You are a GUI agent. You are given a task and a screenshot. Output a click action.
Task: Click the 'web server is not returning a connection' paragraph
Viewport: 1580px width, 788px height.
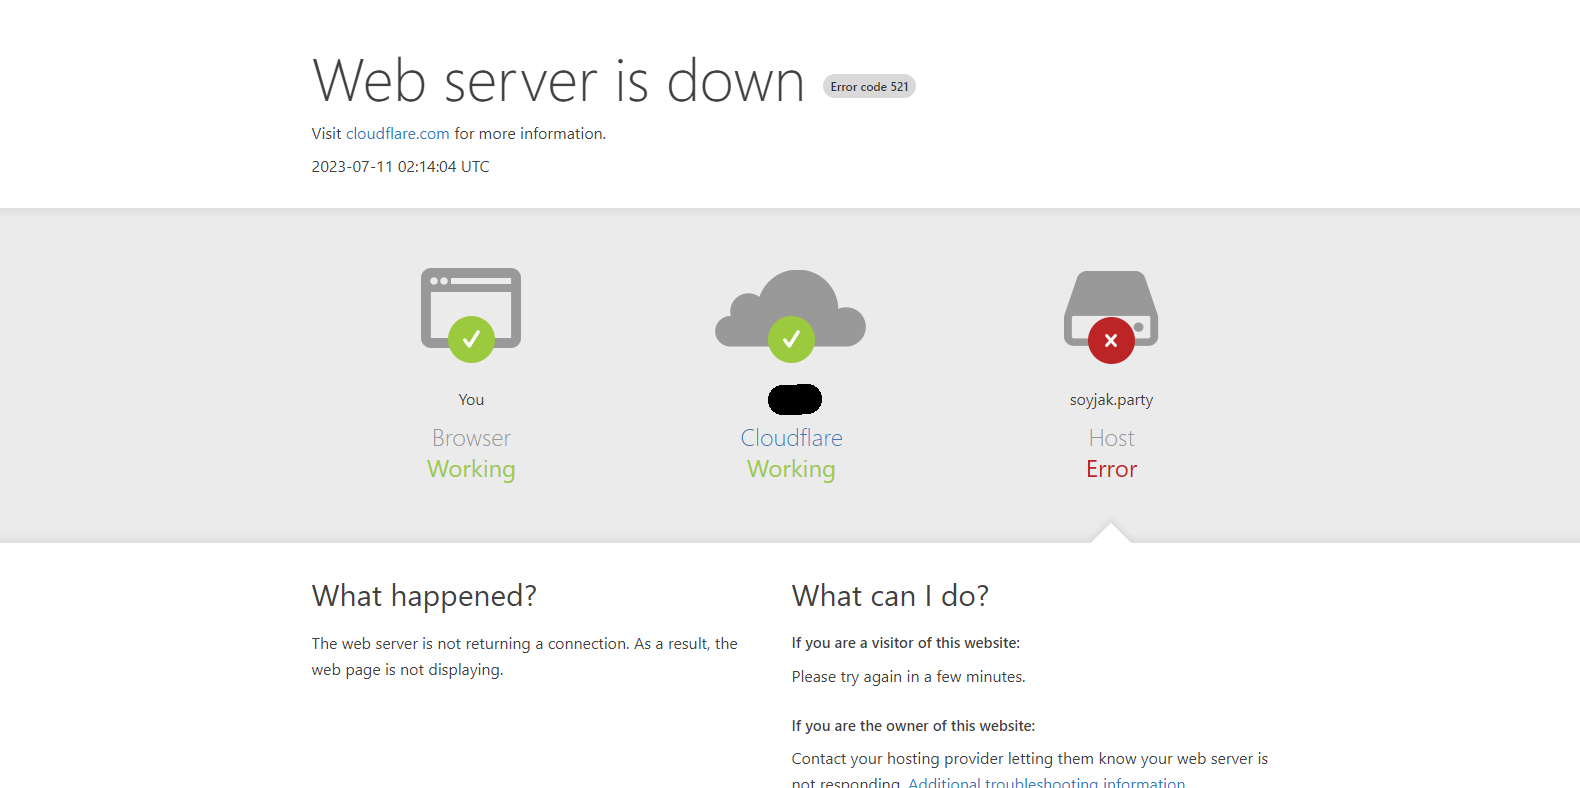click(524, 657)
